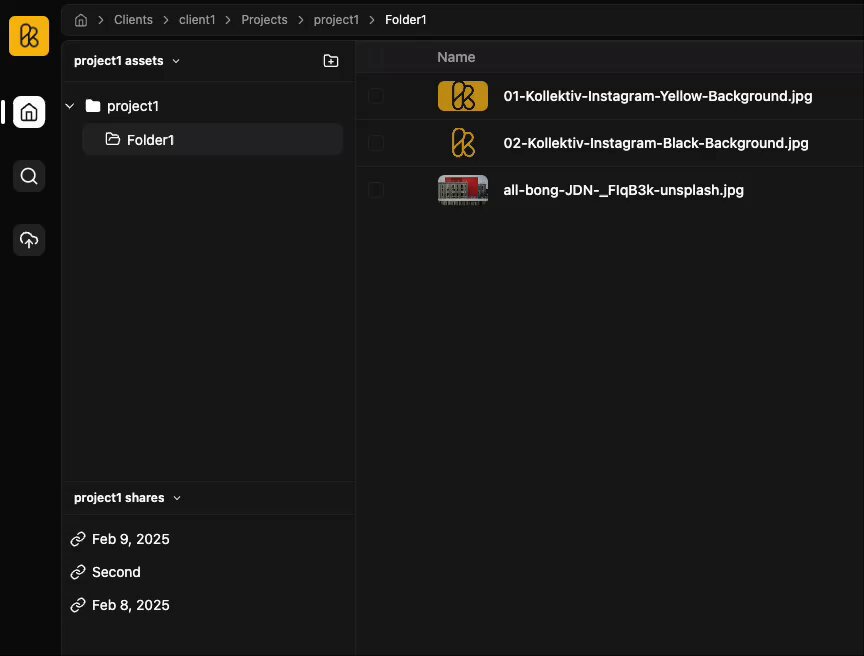This screenshot has height=656, width=864.
Task: Open the project1 assets dropdown
Action: click(x=127, y=61)
